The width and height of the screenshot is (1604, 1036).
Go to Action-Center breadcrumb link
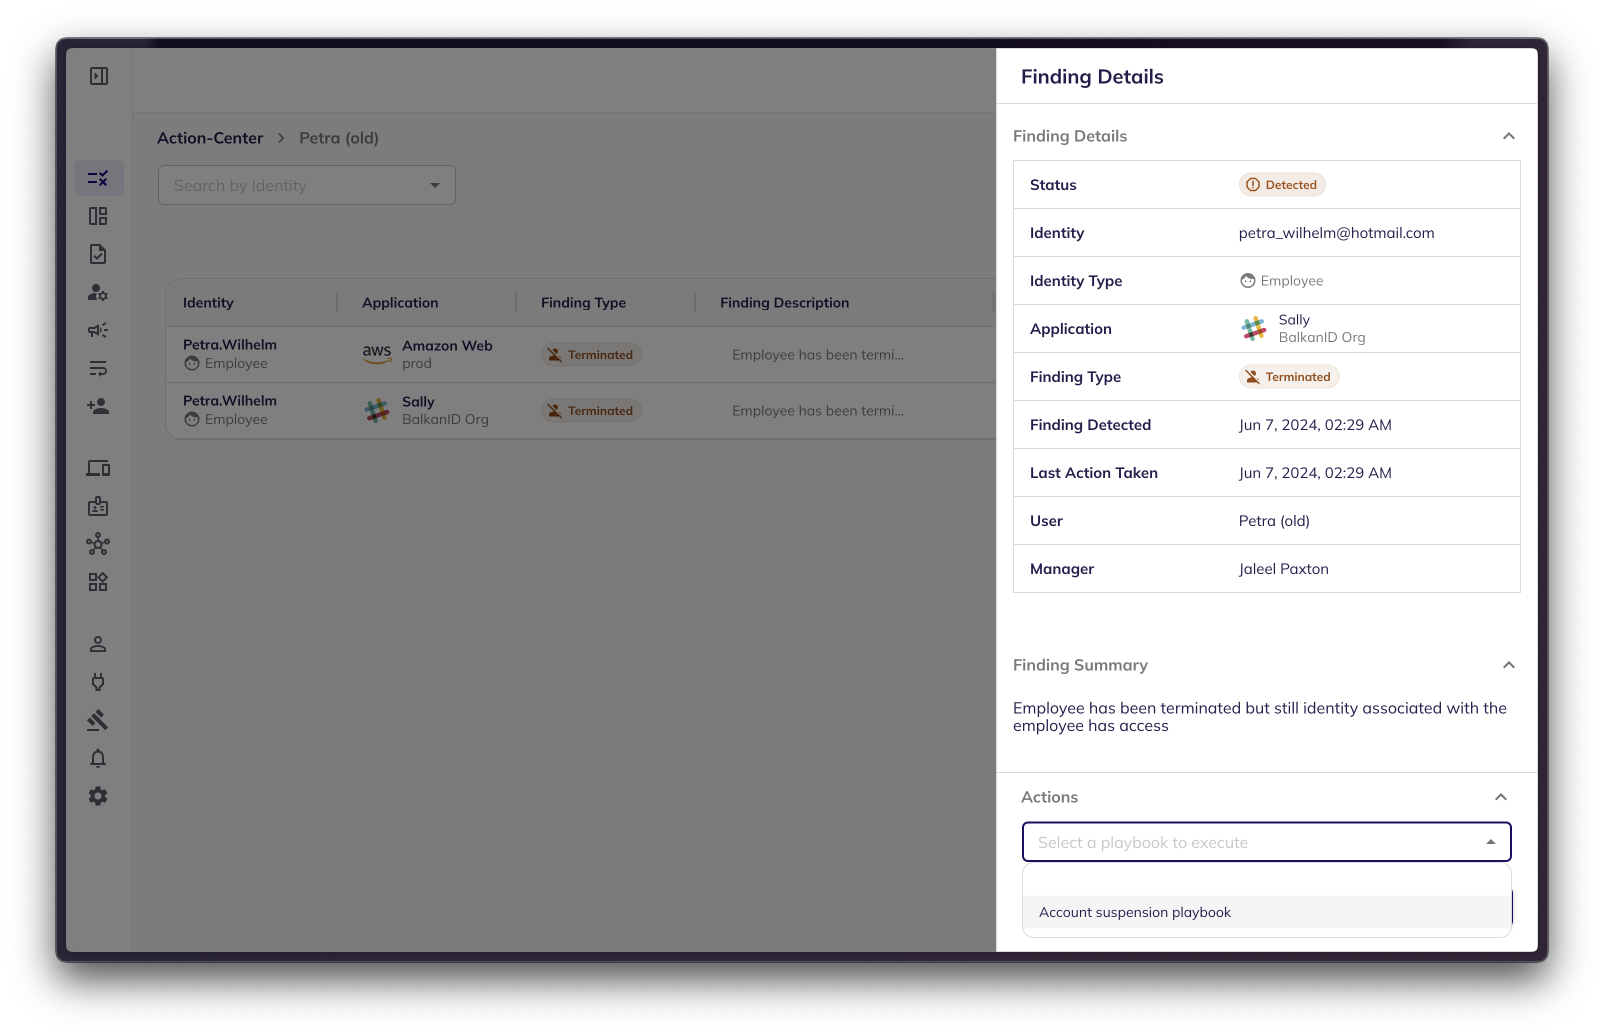point(210,138)
